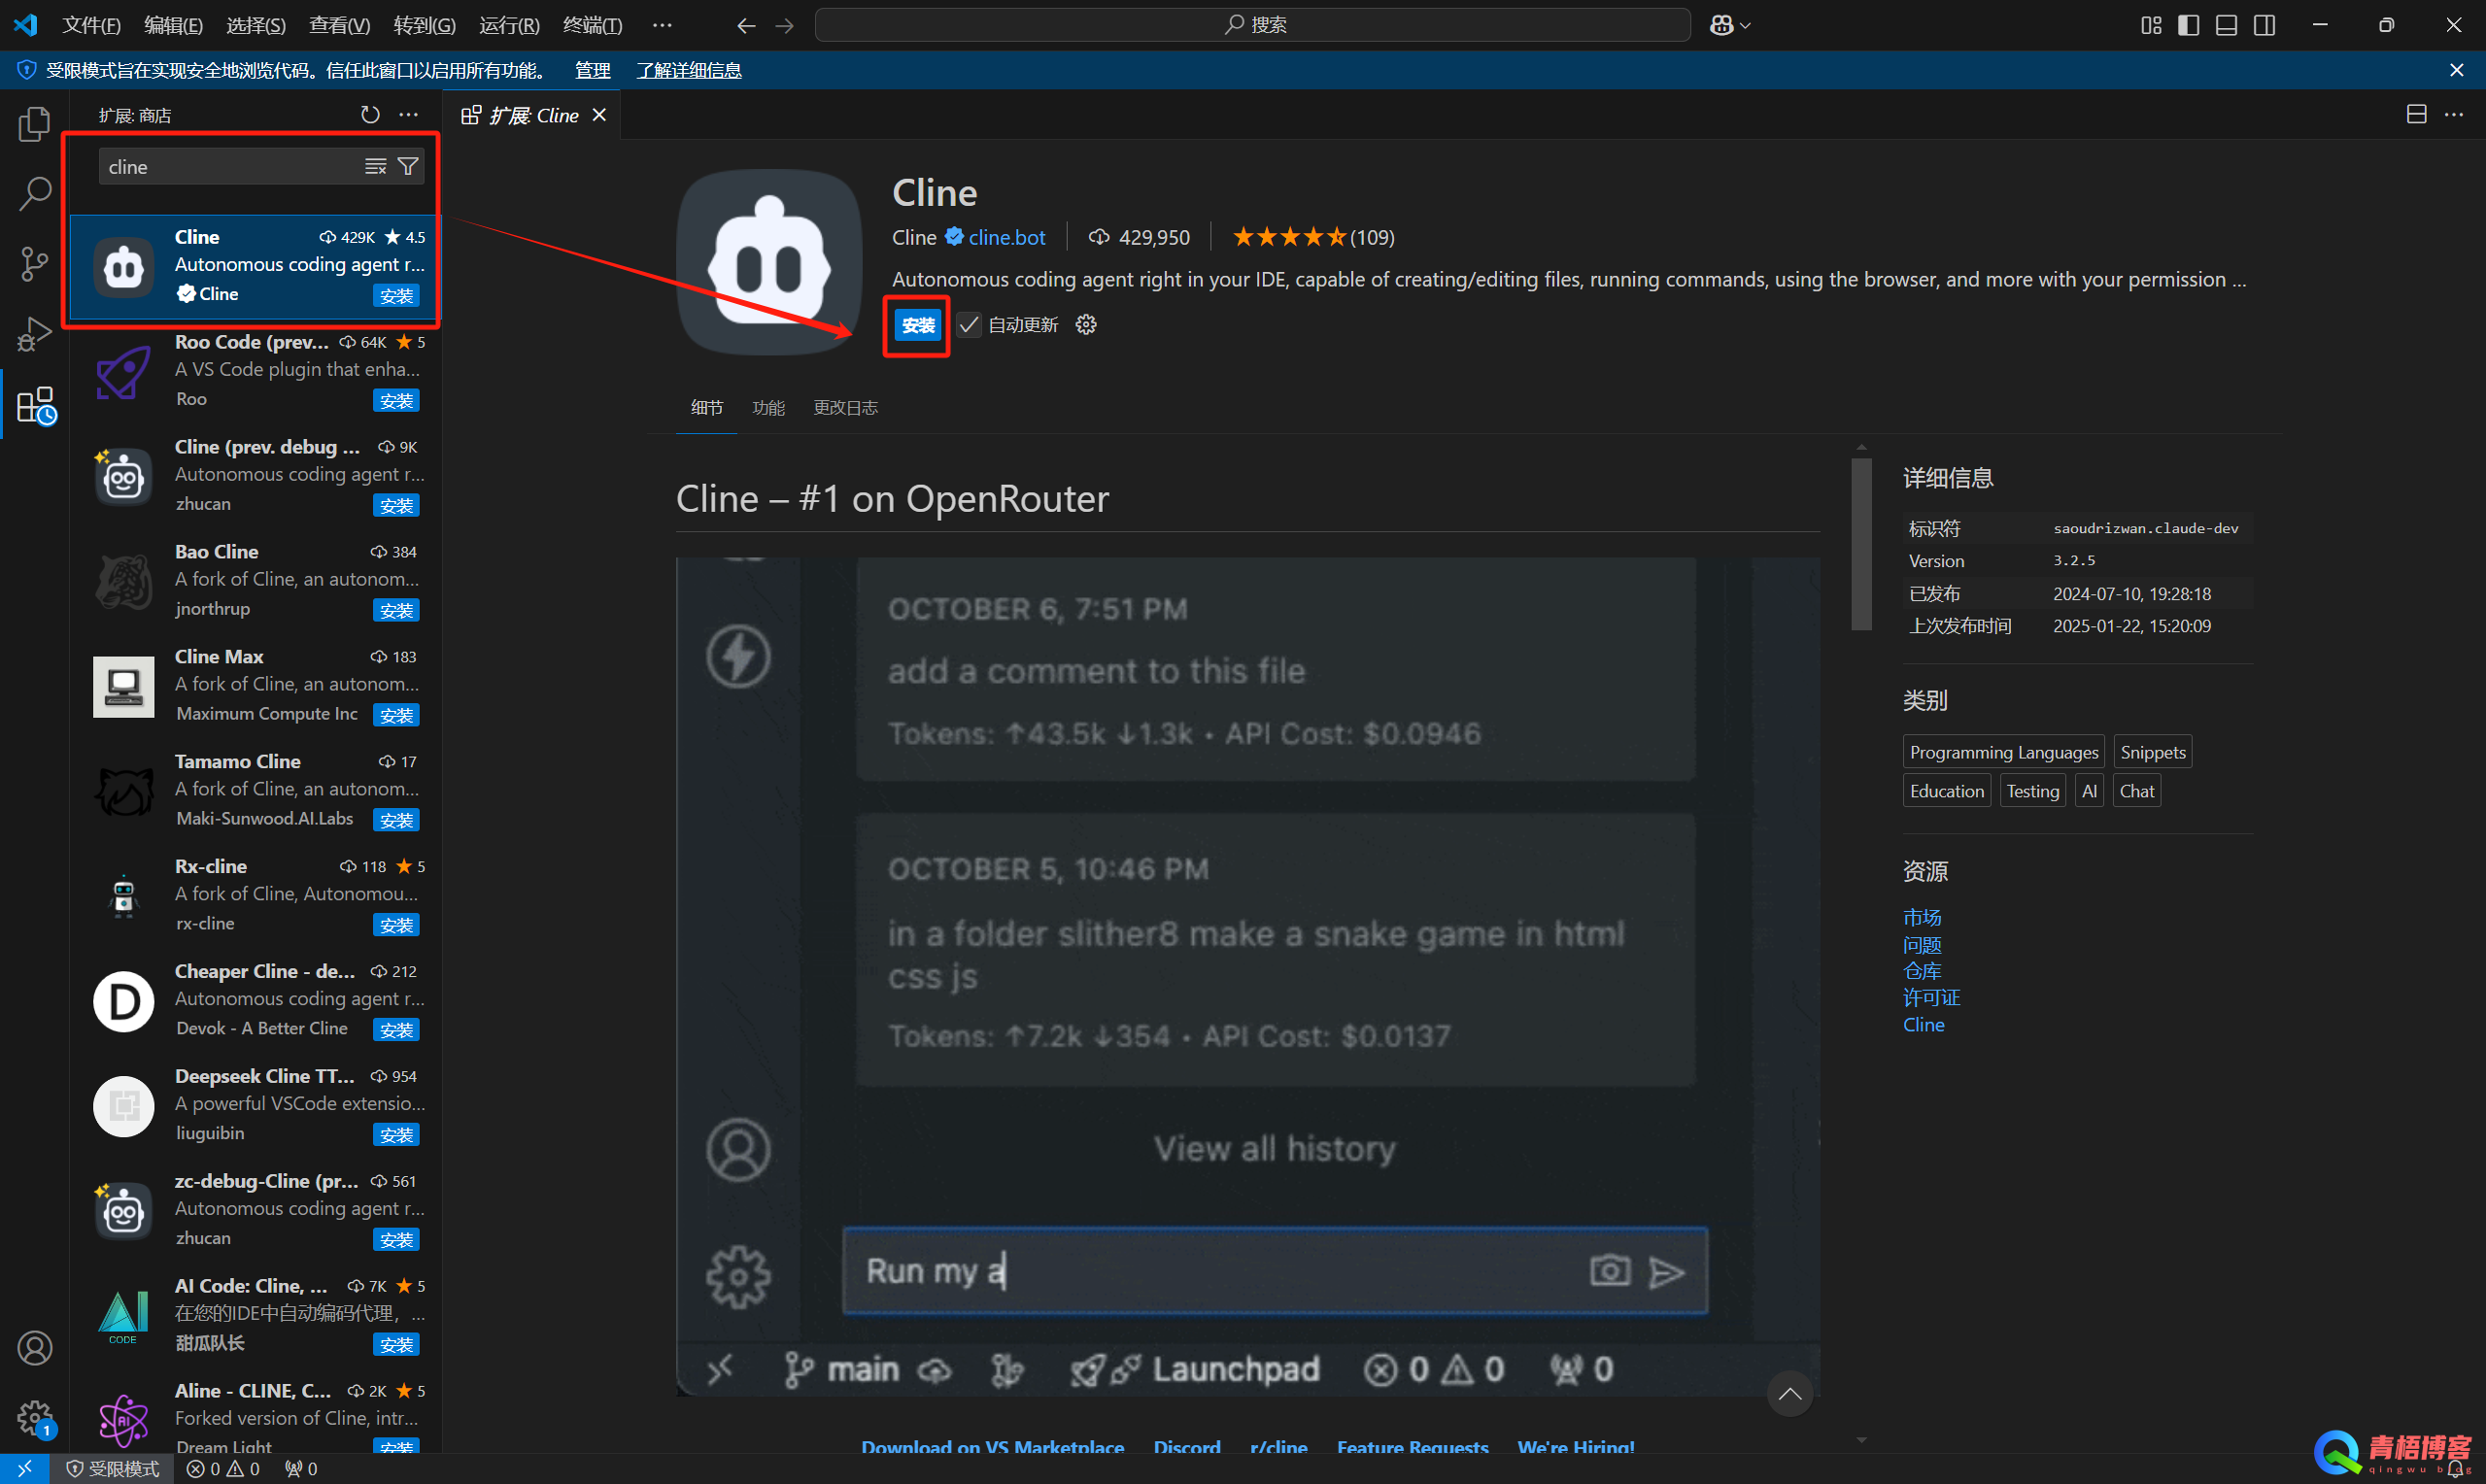Switch to the 功能 tab
This screenshot has height=1484, width=2486.
[x=768, y=408]
